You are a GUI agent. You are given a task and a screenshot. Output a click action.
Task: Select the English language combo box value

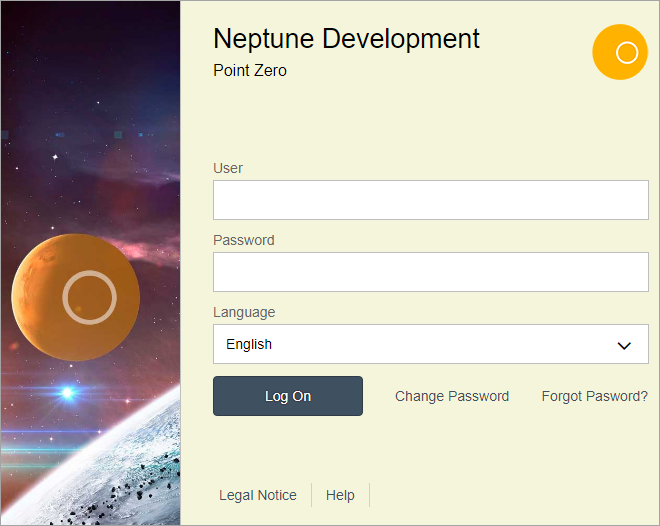400,344
